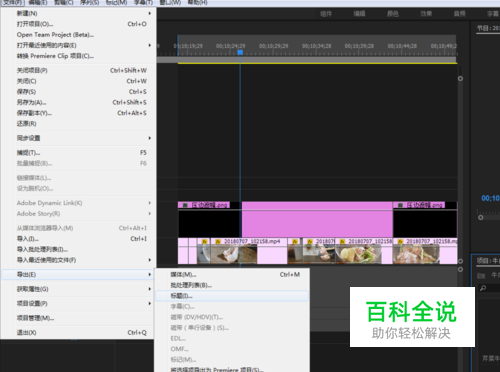
Task: Click ruler timecode 00;10;44;28
Action: pyautogui.click(x=402, y=46)
